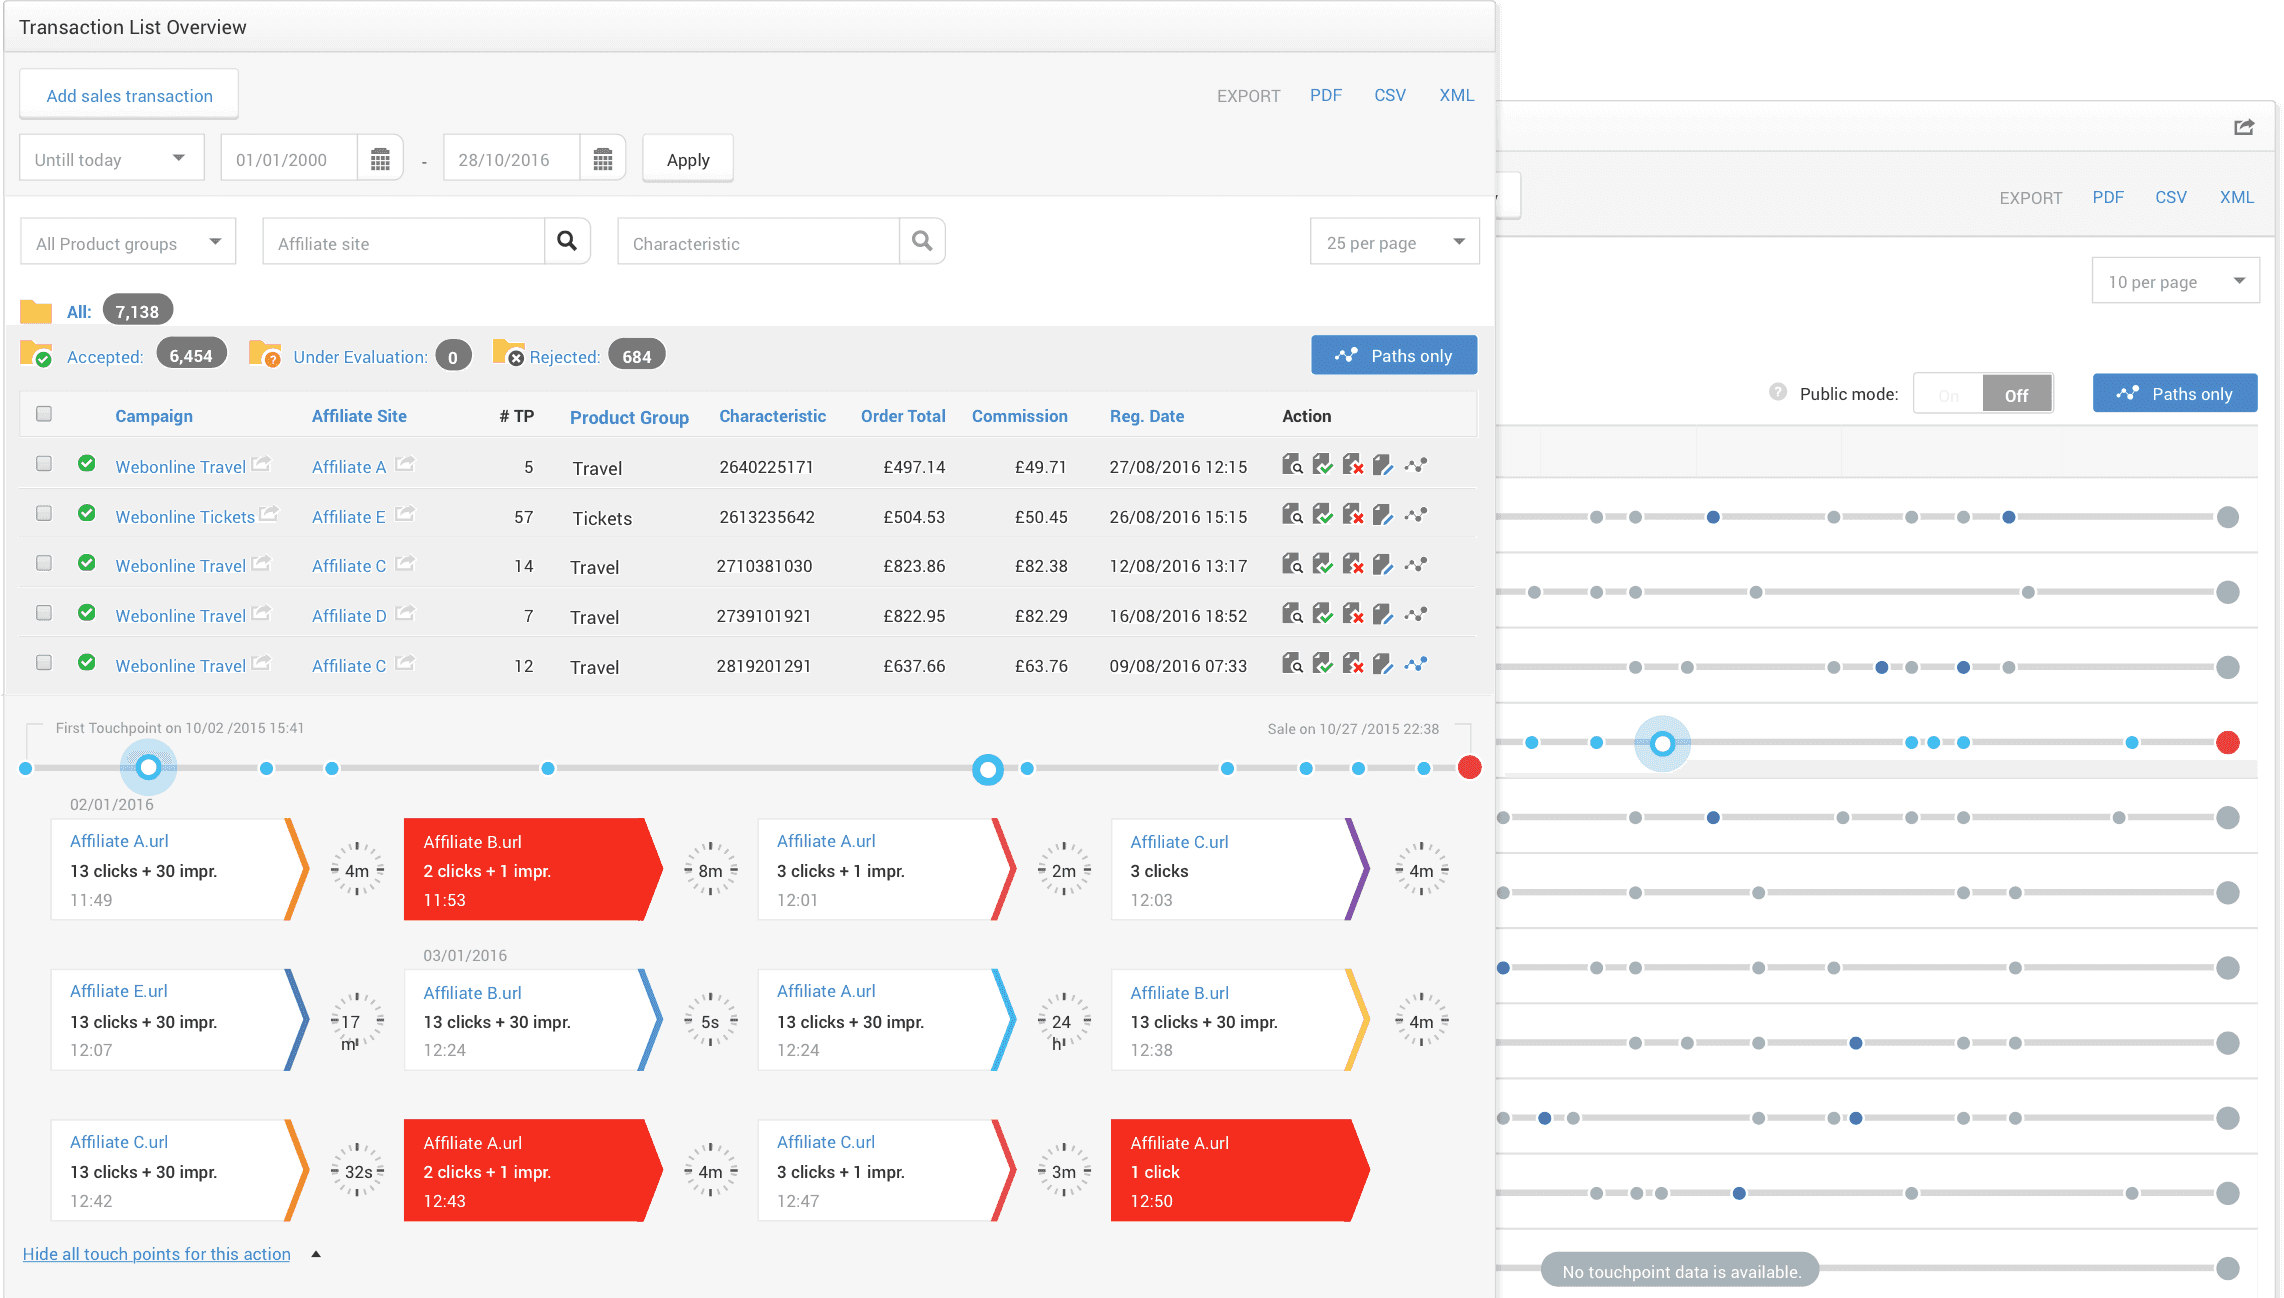The image size is (2284, 1298).
Task: Open calendar picker beside 28/10/2016
Action: point(603,159)
